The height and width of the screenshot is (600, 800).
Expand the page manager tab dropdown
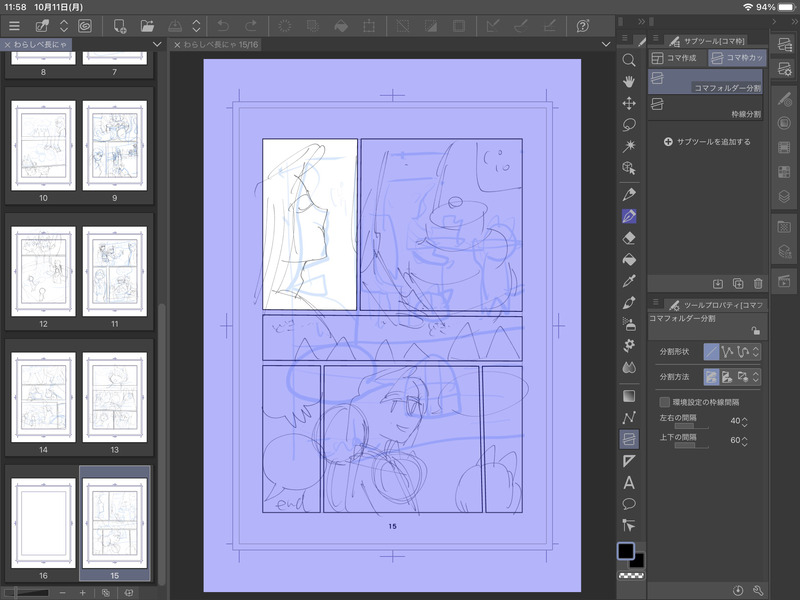pyautogui.click(x=157, y=44)
